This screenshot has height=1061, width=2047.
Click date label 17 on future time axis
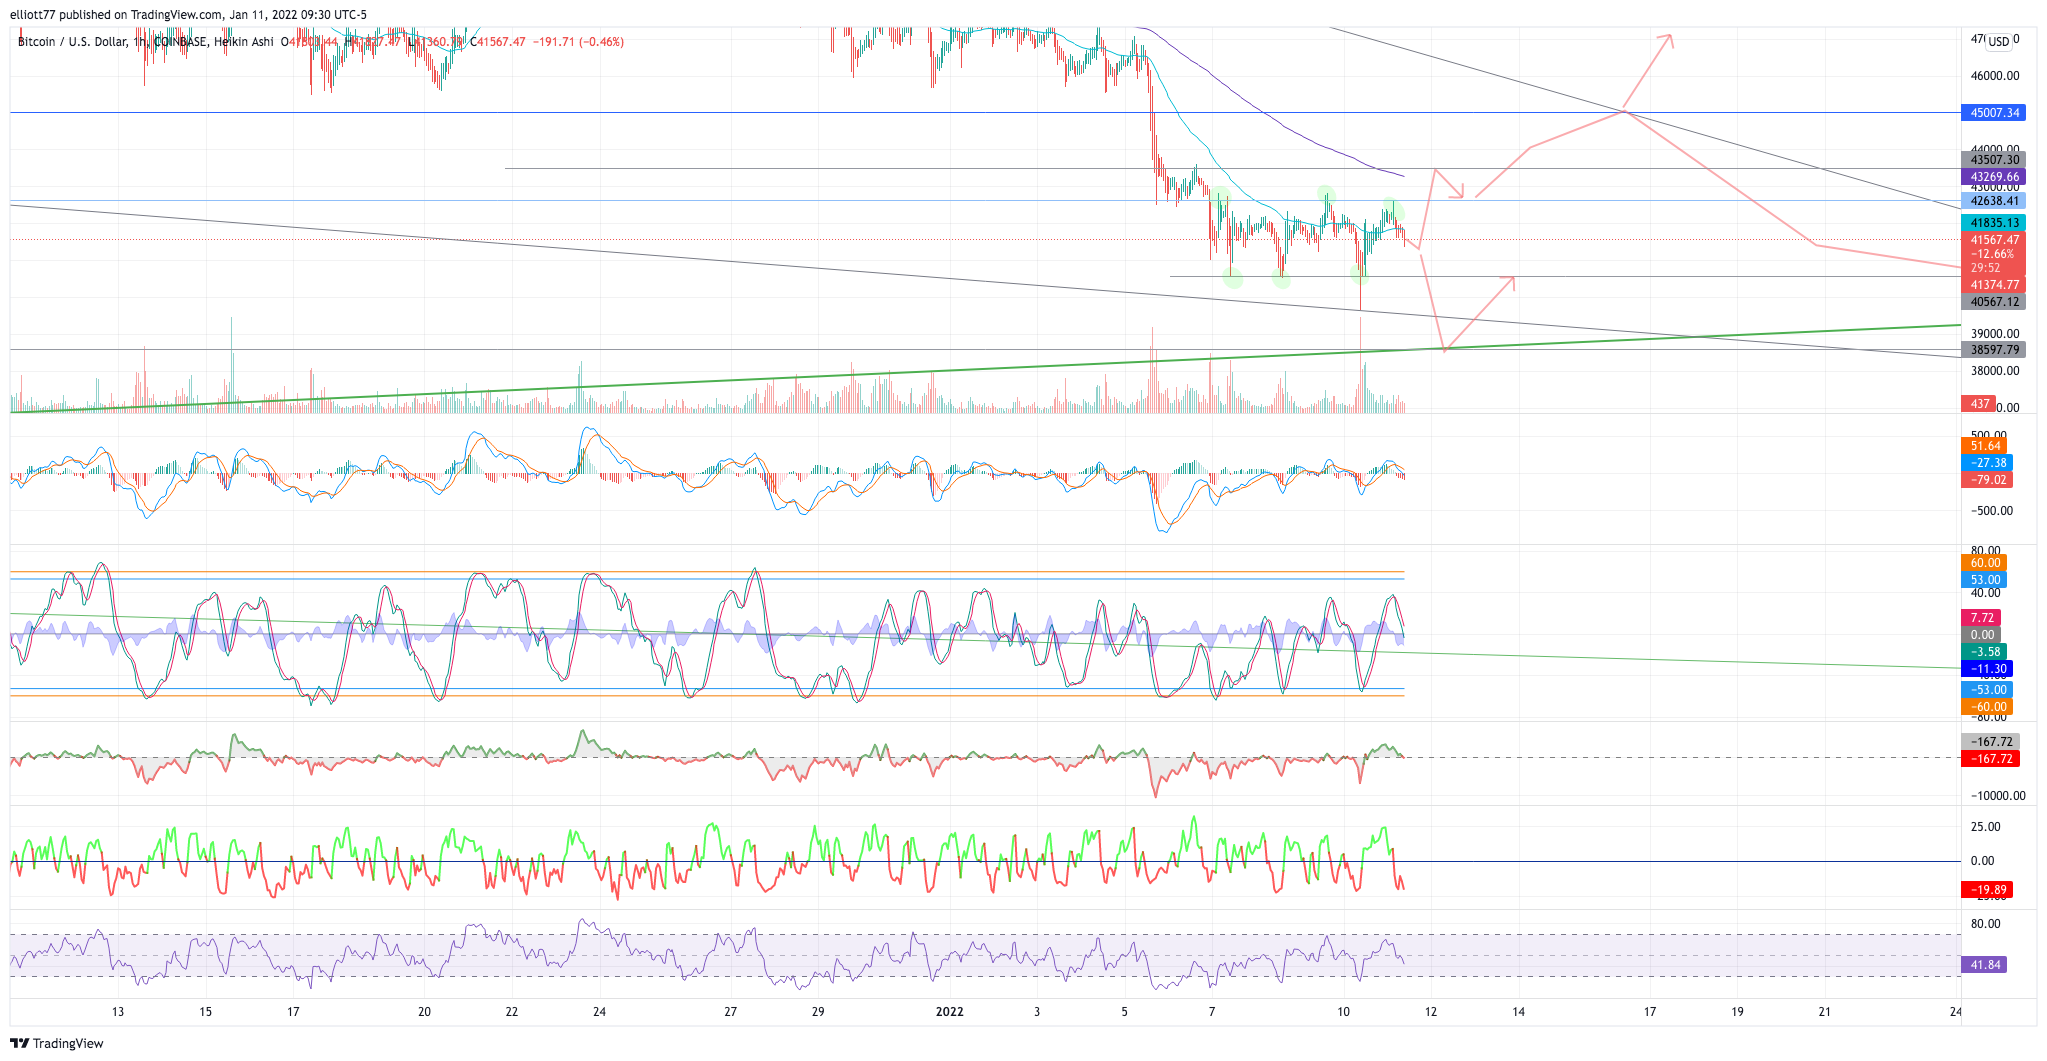[x=1650, y=1012]
